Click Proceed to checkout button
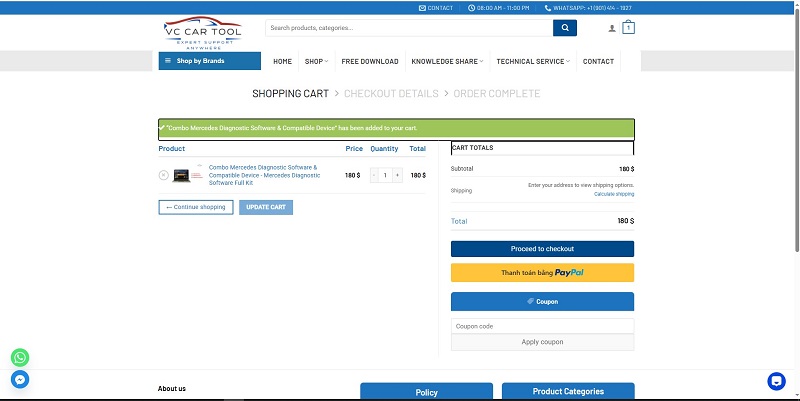Viewport: 800px width, 401px height. click(x=542, y=248)
